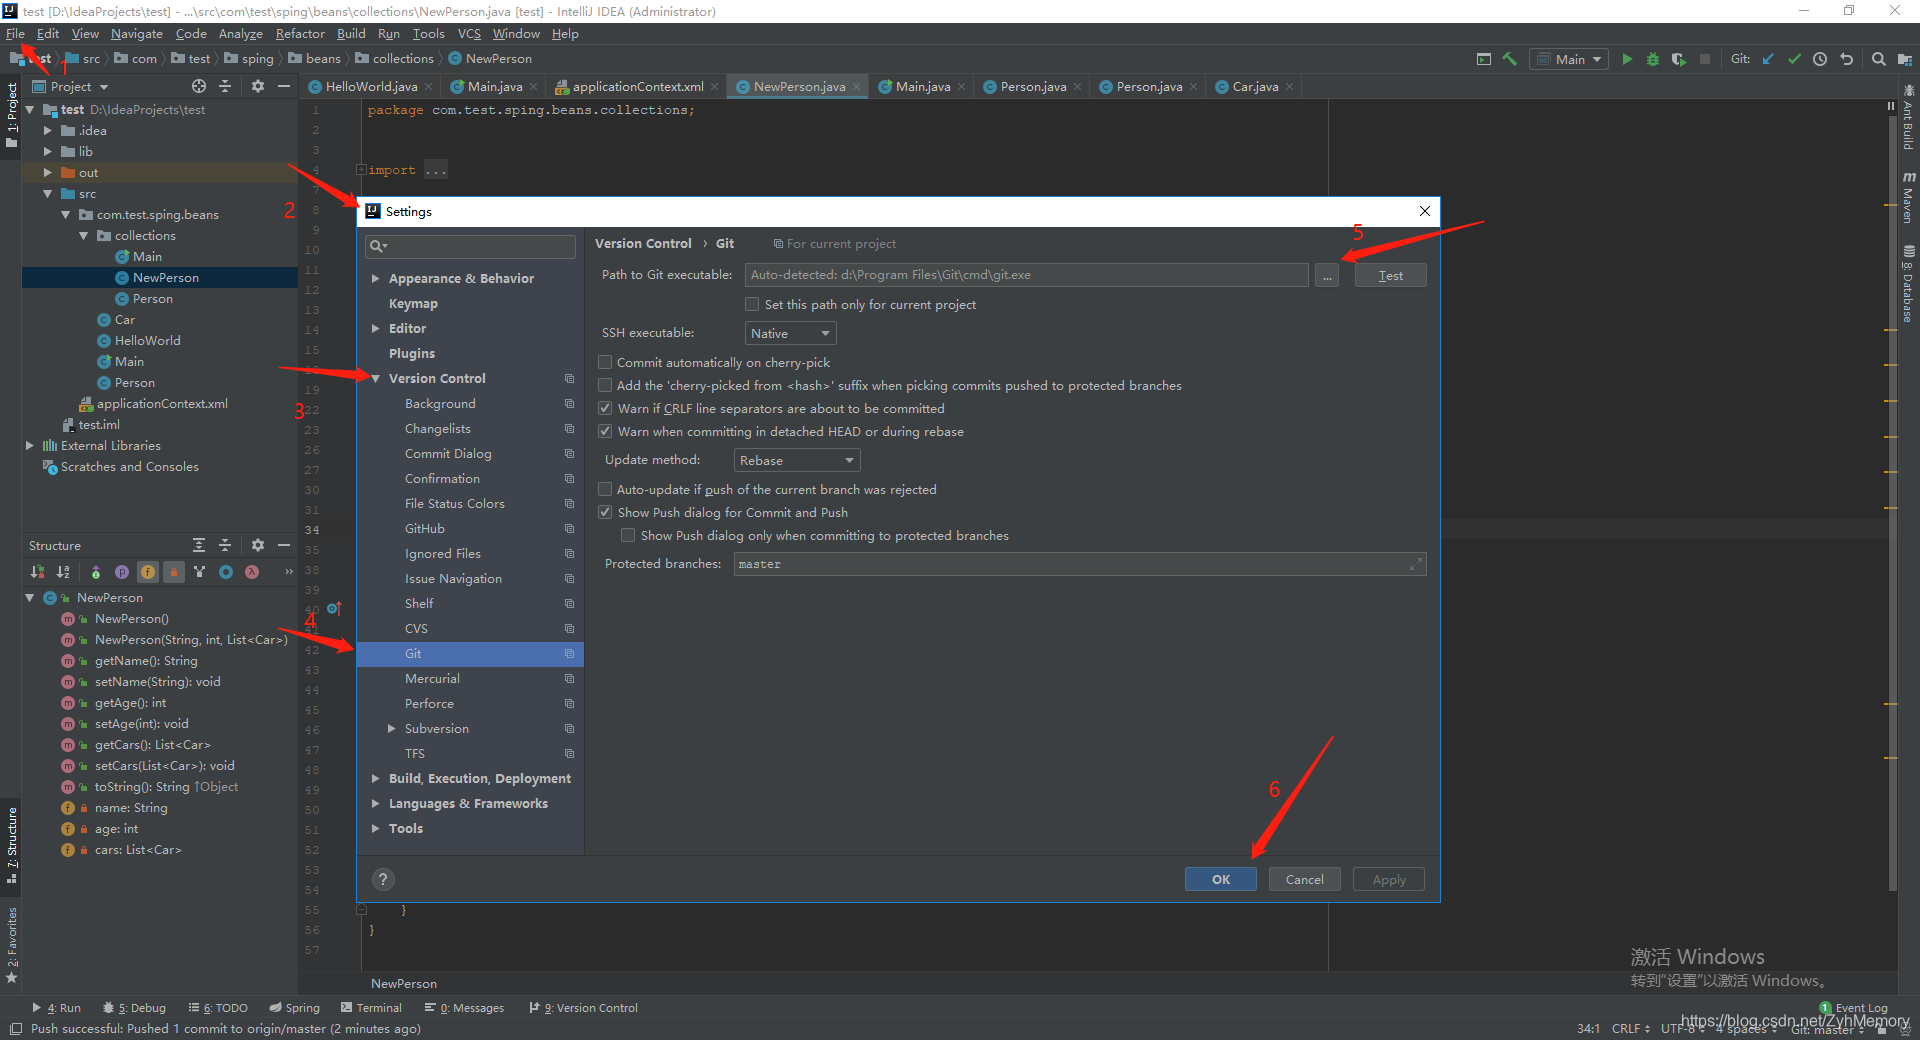The image size is (1920, 1040).
Task: Click the help question mark in Settings
Action: [383, 879]
